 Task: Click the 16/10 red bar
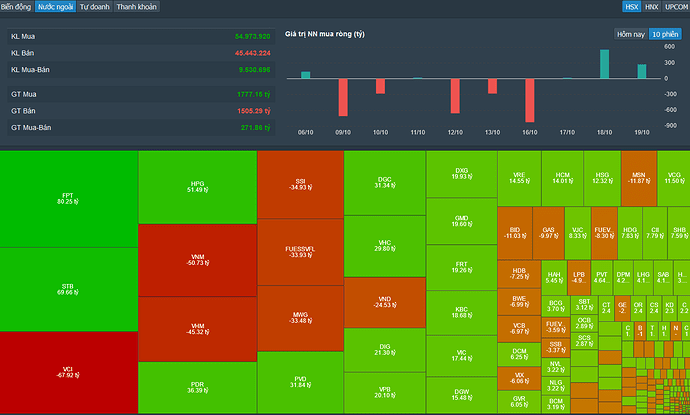click(x=530, y=100)
